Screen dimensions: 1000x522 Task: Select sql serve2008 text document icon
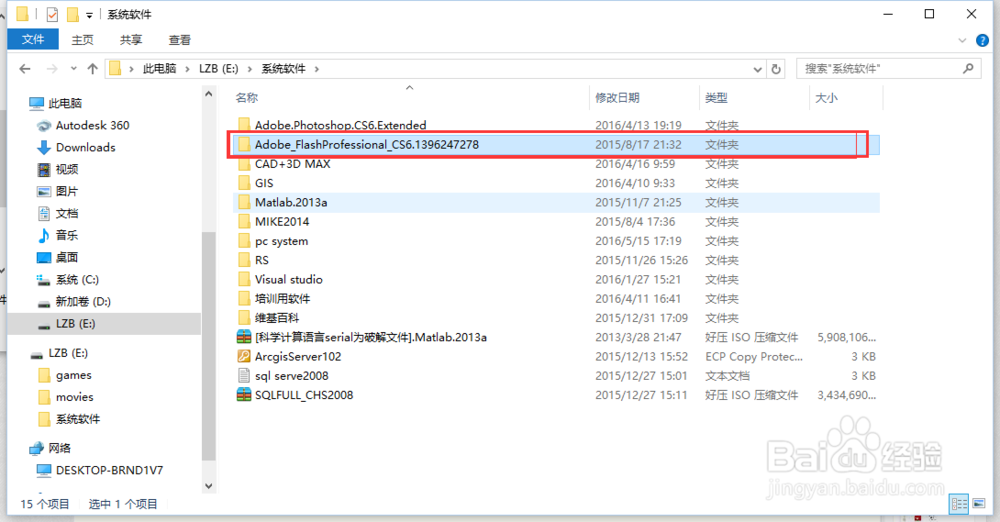click(x=244, y=375)
